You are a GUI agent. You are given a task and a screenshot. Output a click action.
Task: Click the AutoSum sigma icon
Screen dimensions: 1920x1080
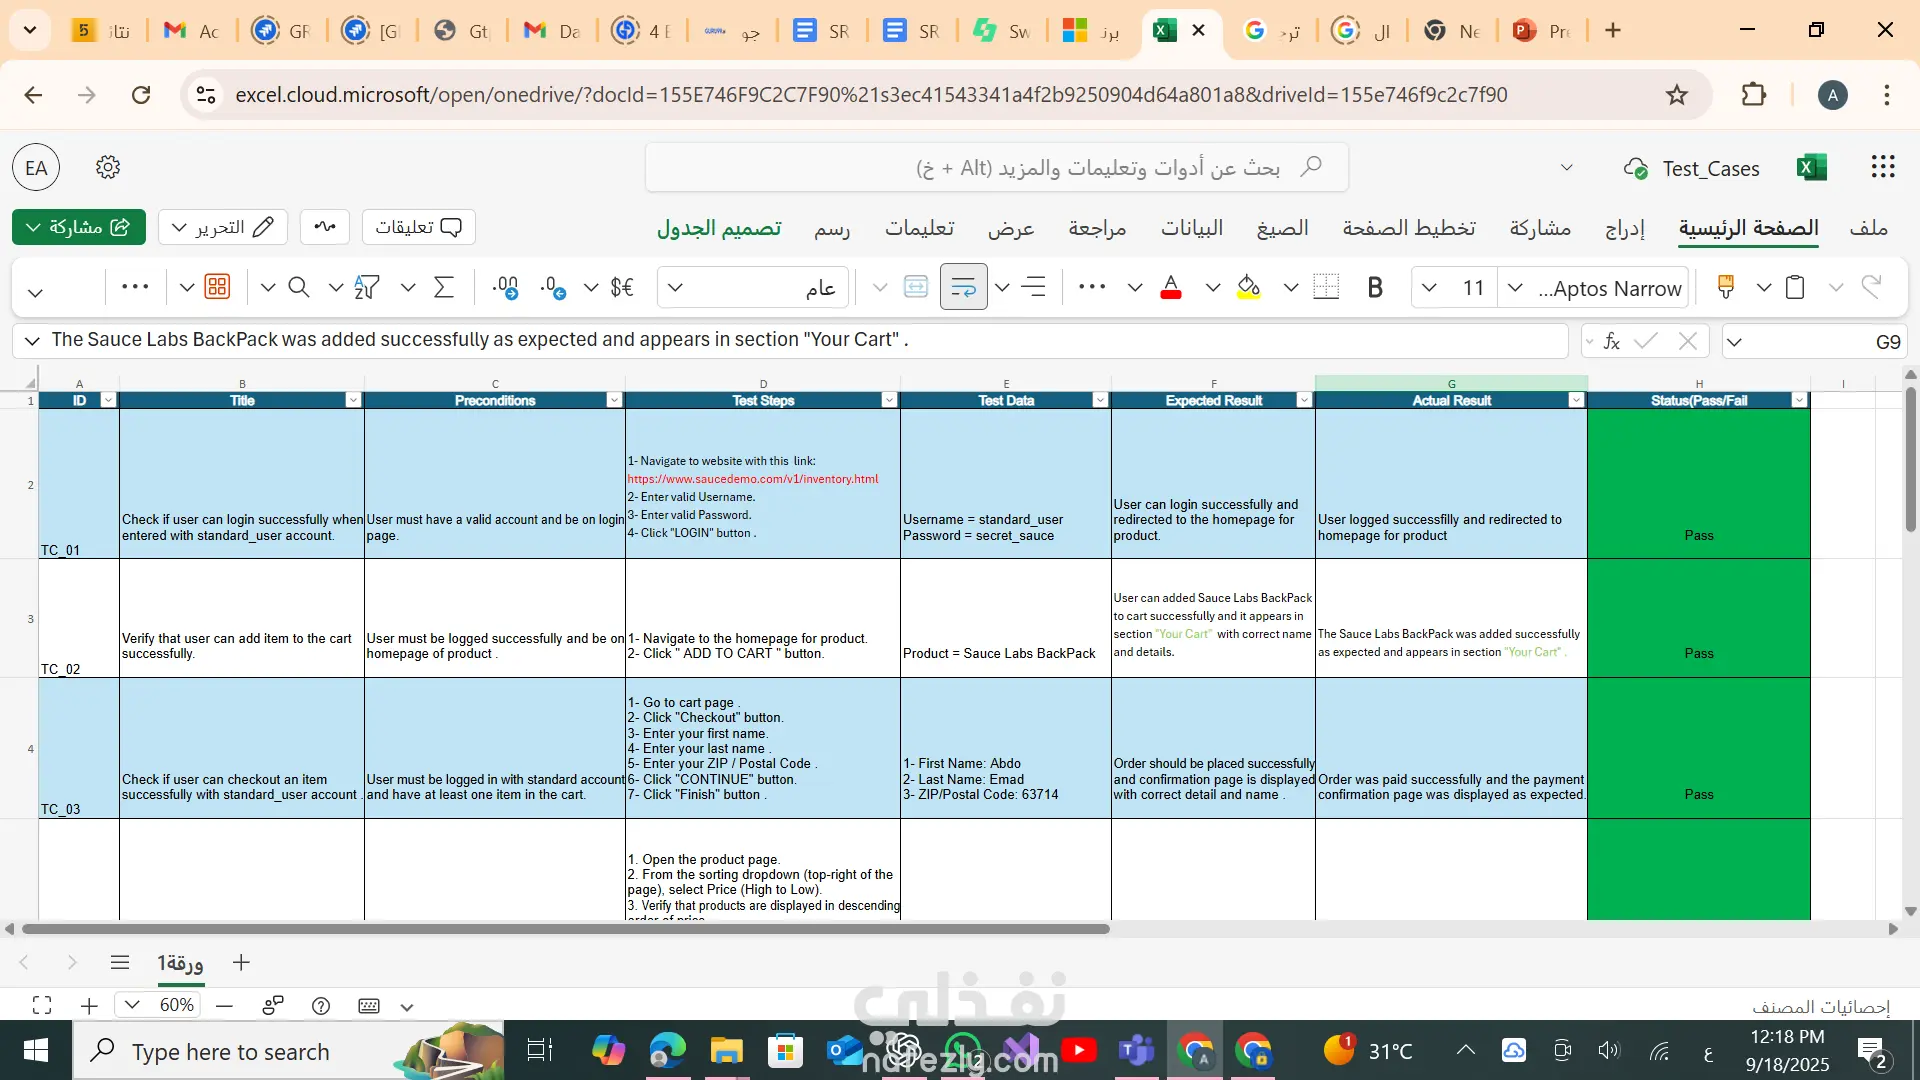click(x=444, y=288)
